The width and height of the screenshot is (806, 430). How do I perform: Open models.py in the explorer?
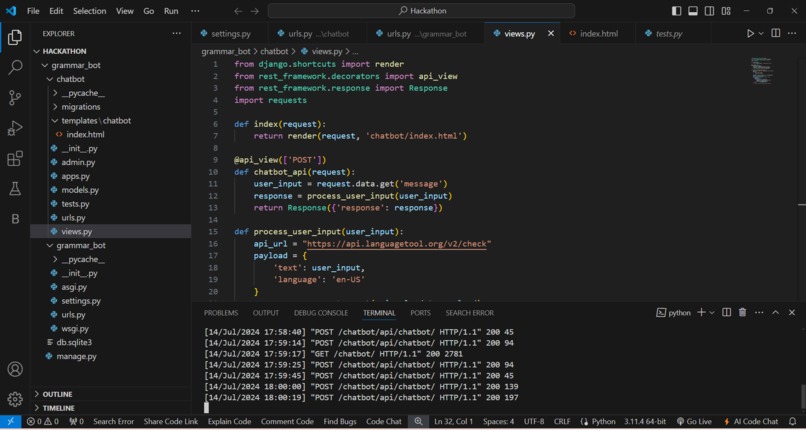(80, 190)
